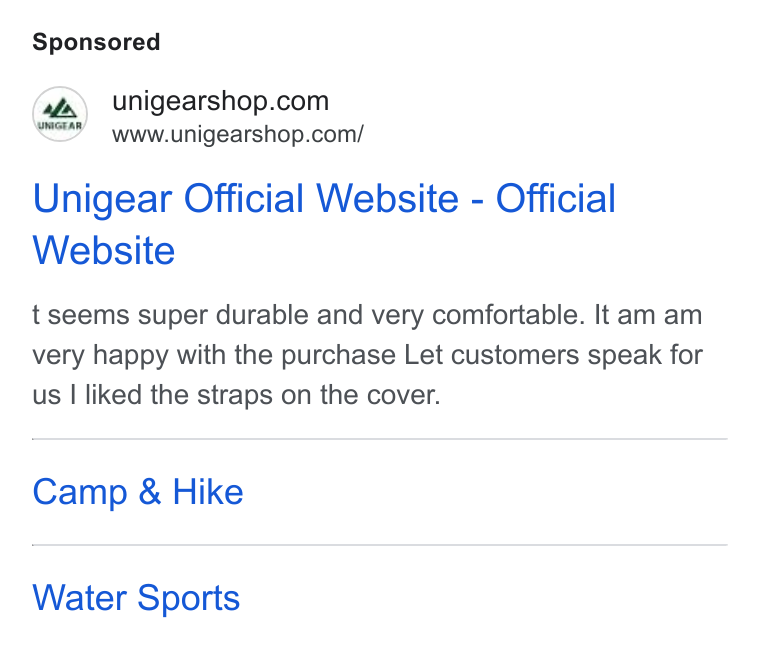Click the UNIGEAR text inside the round logo

coord(60,126)
